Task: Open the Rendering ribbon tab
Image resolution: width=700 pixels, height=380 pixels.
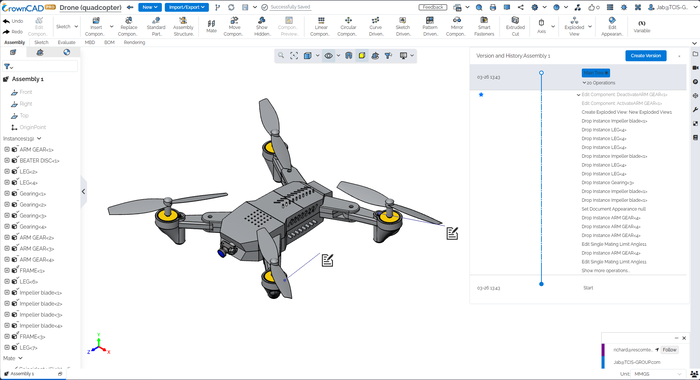Action: 134,42
